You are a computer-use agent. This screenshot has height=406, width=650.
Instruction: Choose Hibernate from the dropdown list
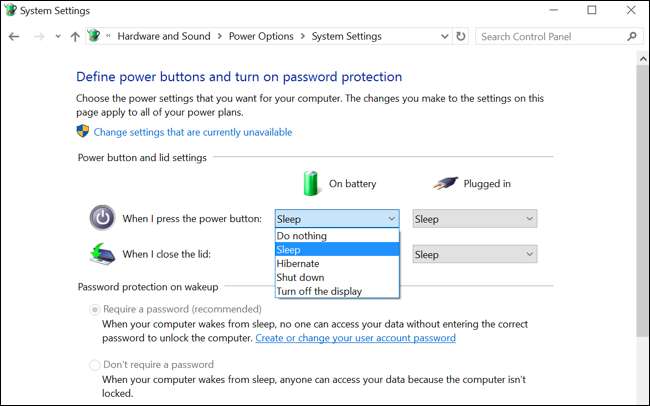298,263
